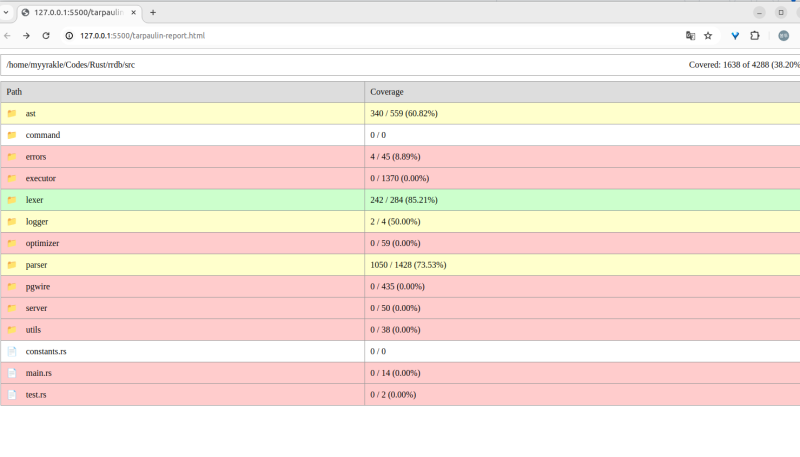Viewport: 800px width, 457px height.
Task: Close the tarpaulin report tab
Action: point(136,12)
